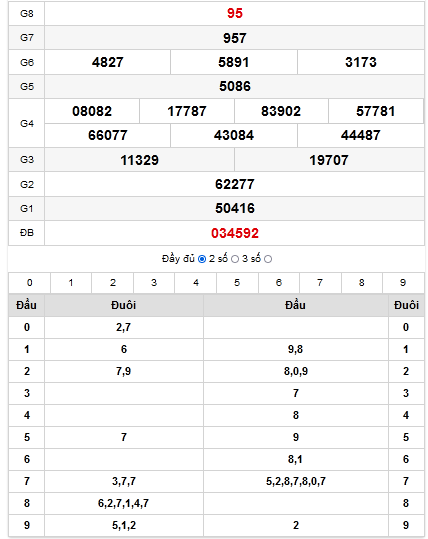Click the G2 row label
Image resolution: width=428 pixels, height=539 pixels.
(27, 185)
